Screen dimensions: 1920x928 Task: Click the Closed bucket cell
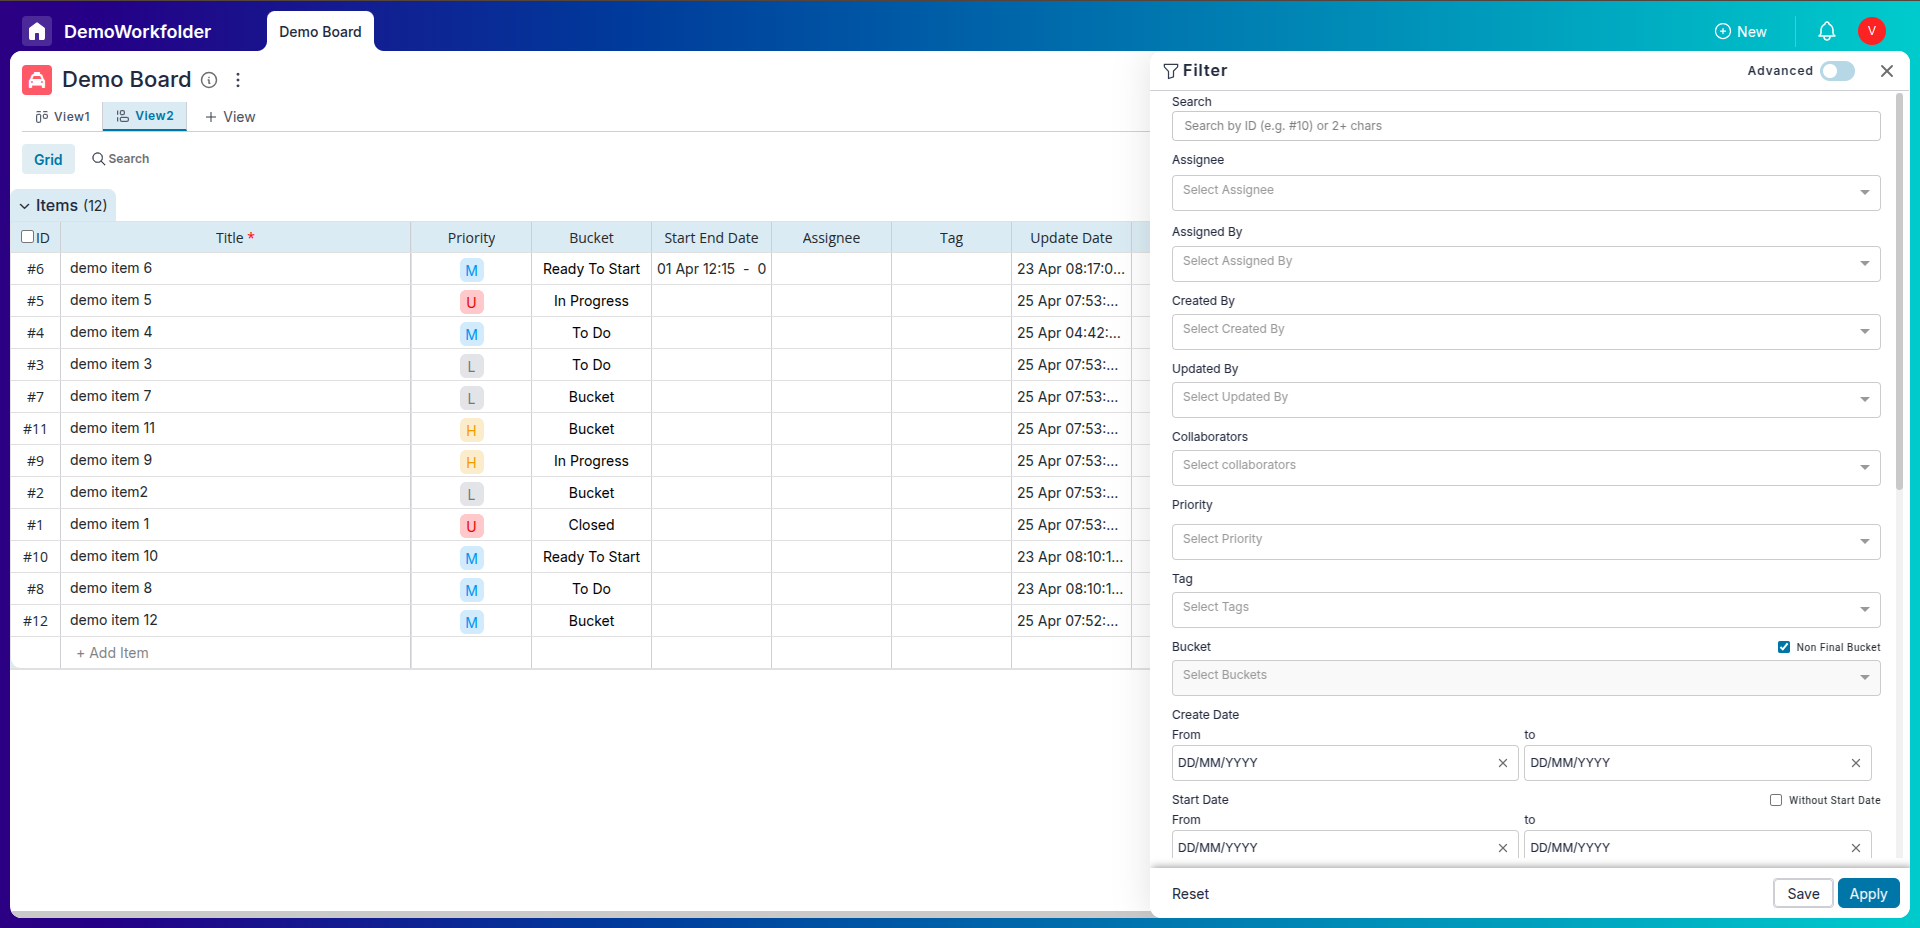click(x=591, y=525)
